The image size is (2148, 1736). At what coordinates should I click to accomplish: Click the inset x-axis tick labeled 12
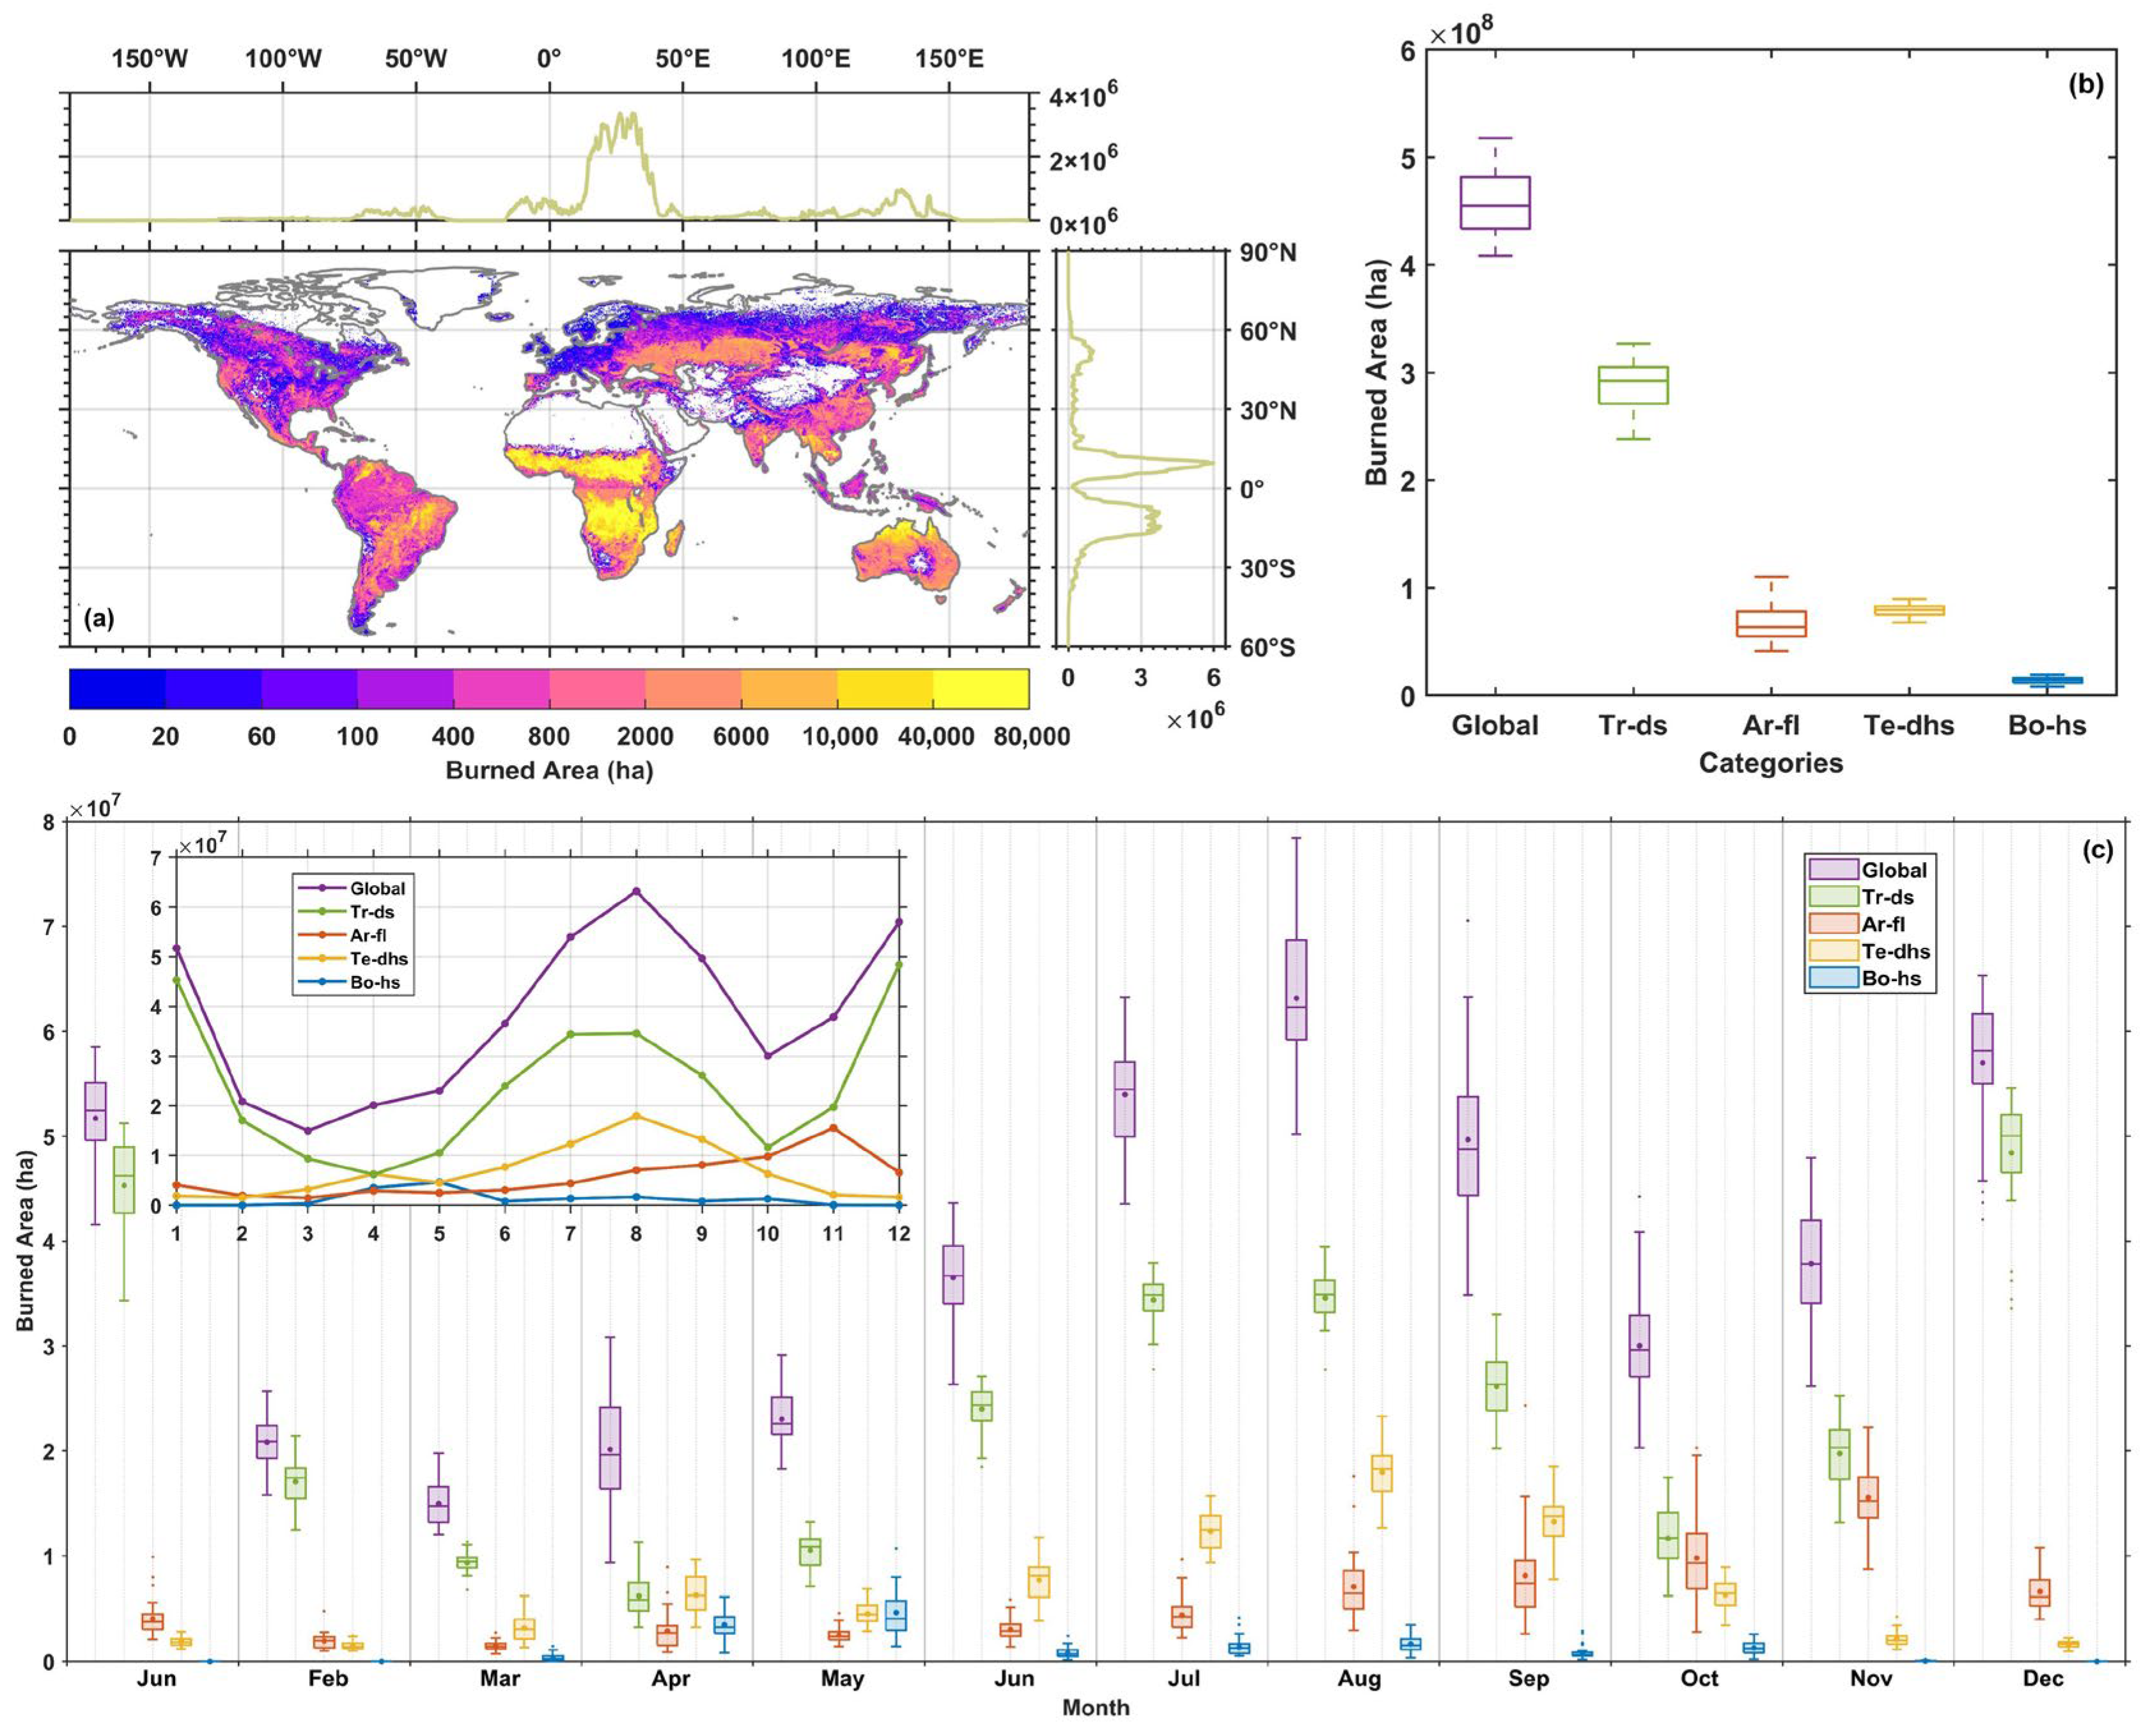(x=899, y=1234)
